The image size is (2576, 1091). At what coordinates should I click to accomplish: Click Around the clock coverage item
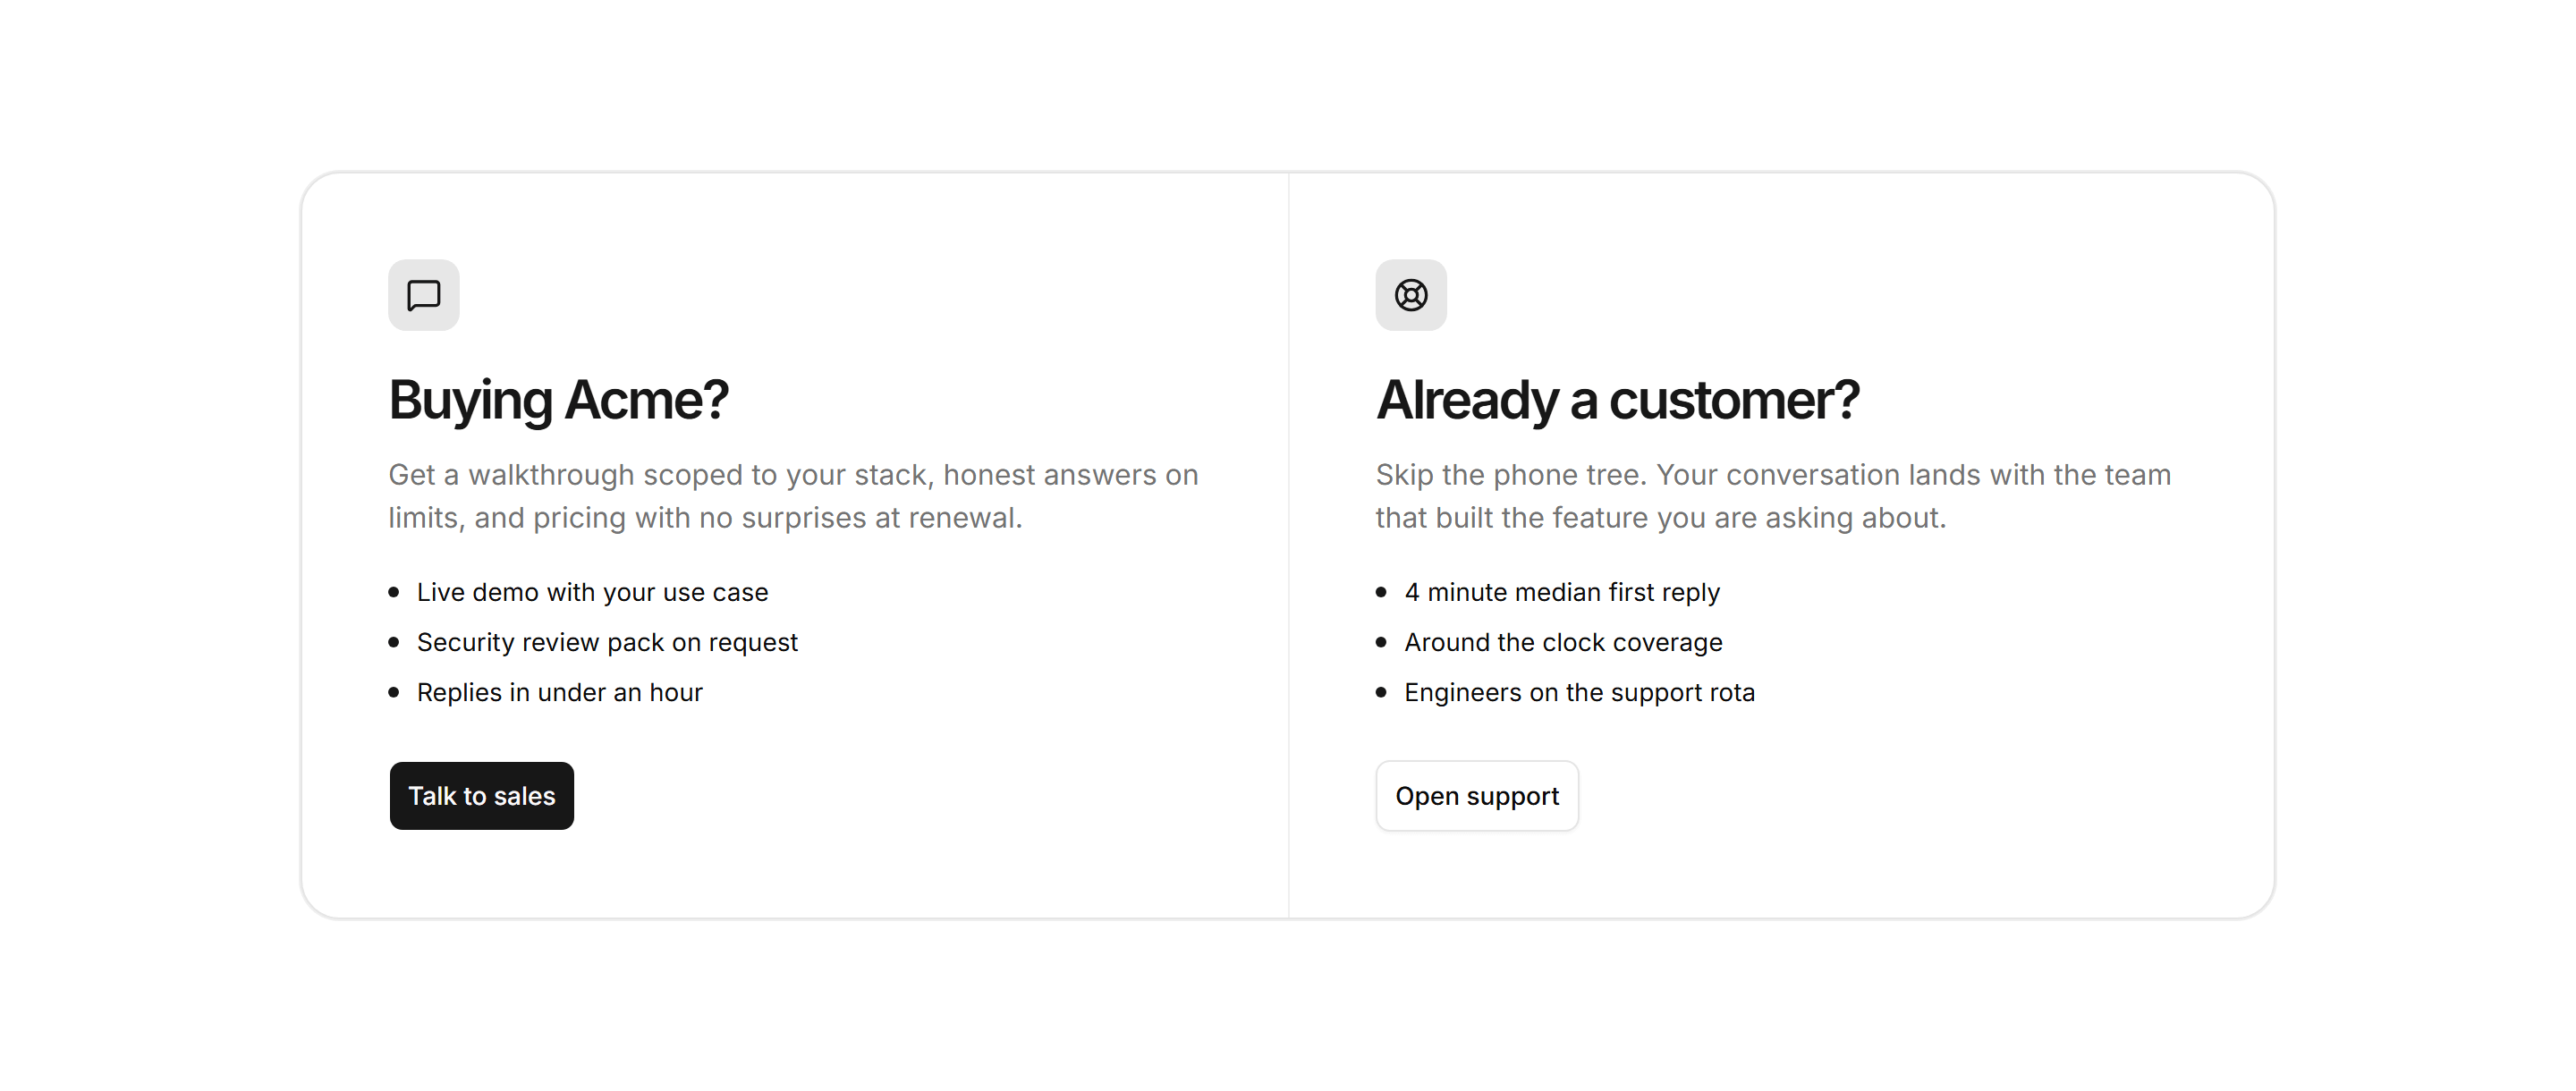pyautogui.click(x=1563, y=642)
